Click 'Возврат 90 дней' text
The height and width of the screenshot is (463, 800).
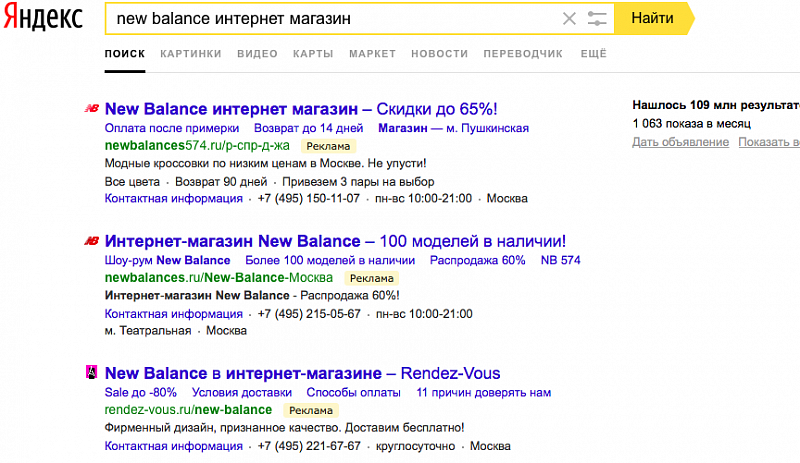tap(221, 182)
